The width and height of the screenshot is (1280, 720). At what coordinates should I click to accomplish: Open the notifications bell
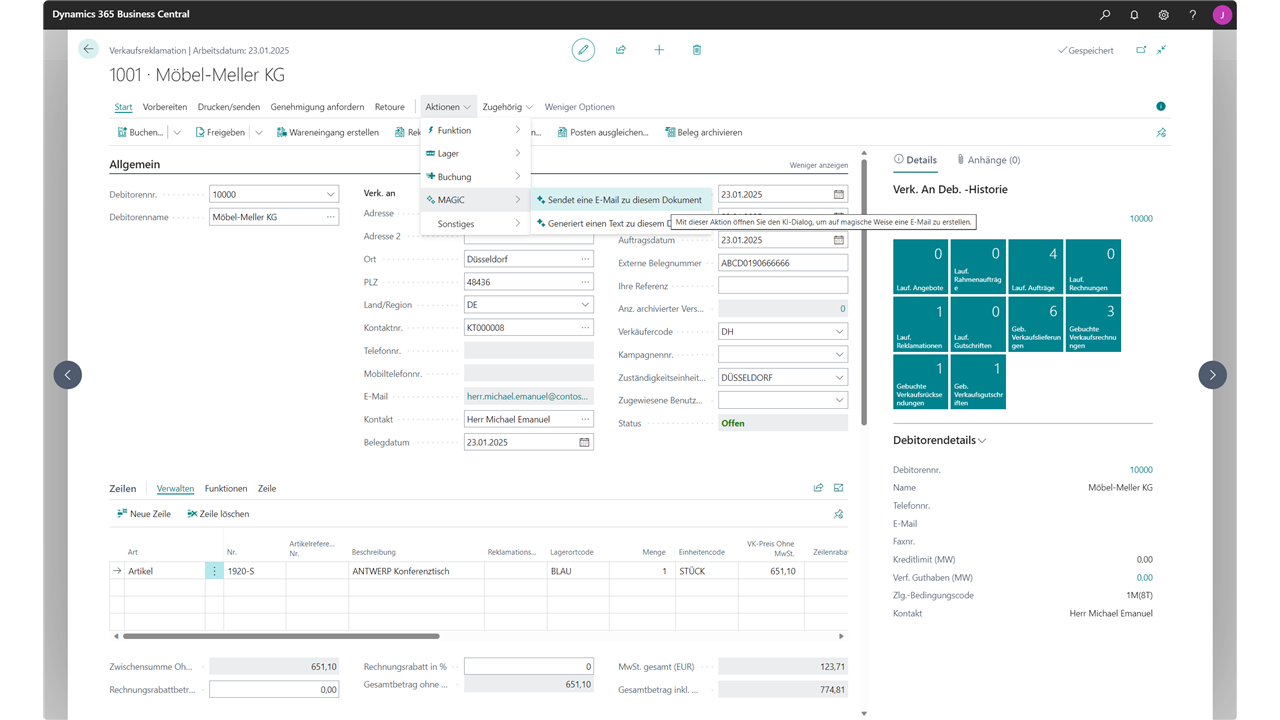1134,15
